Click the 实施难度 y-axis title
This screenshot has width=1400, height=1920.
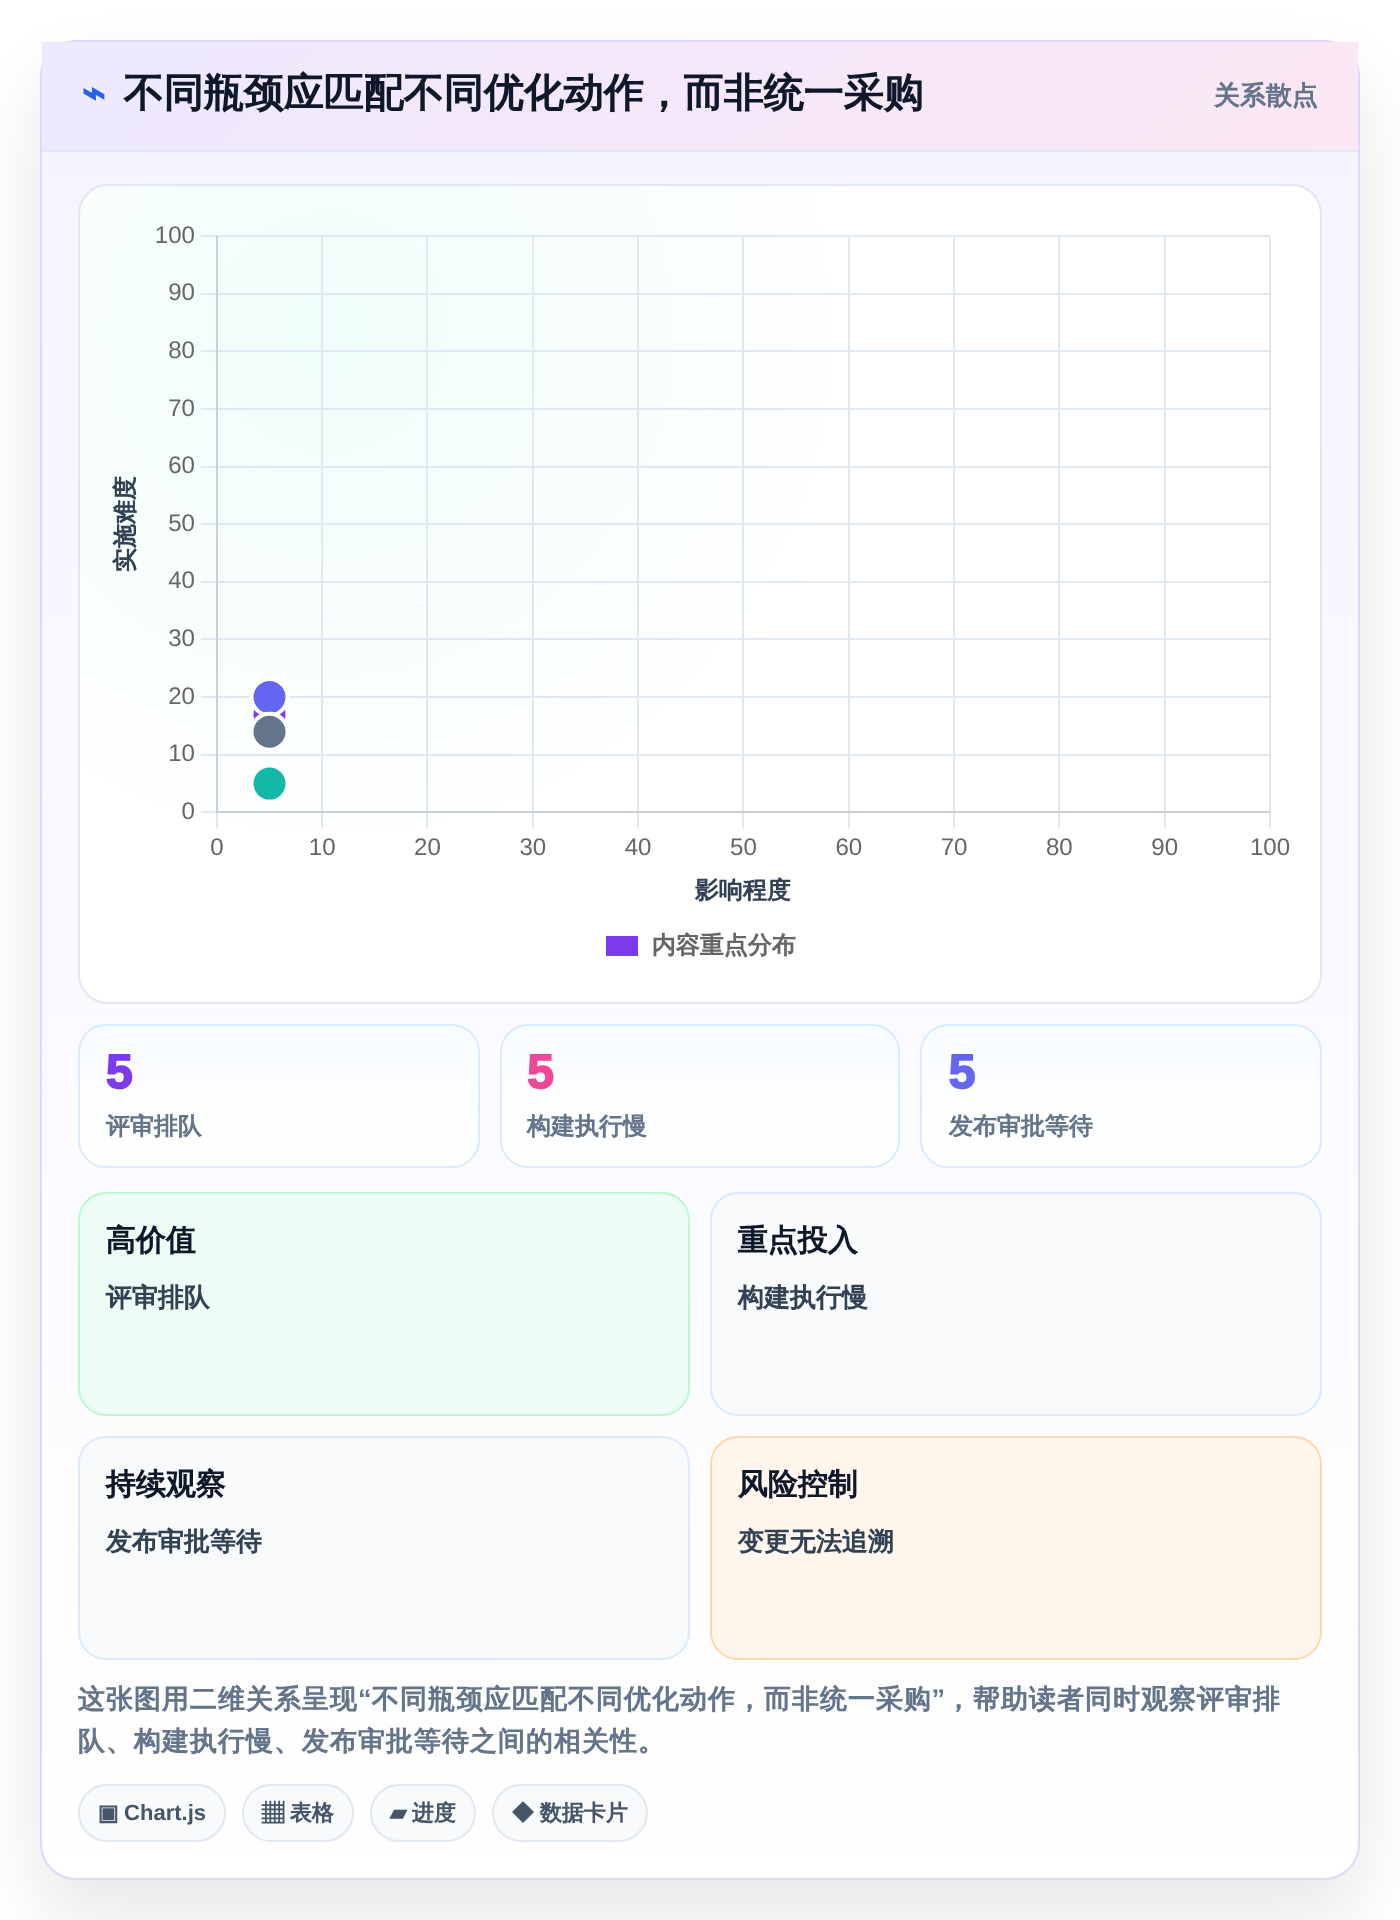click(x=125, y=524)
